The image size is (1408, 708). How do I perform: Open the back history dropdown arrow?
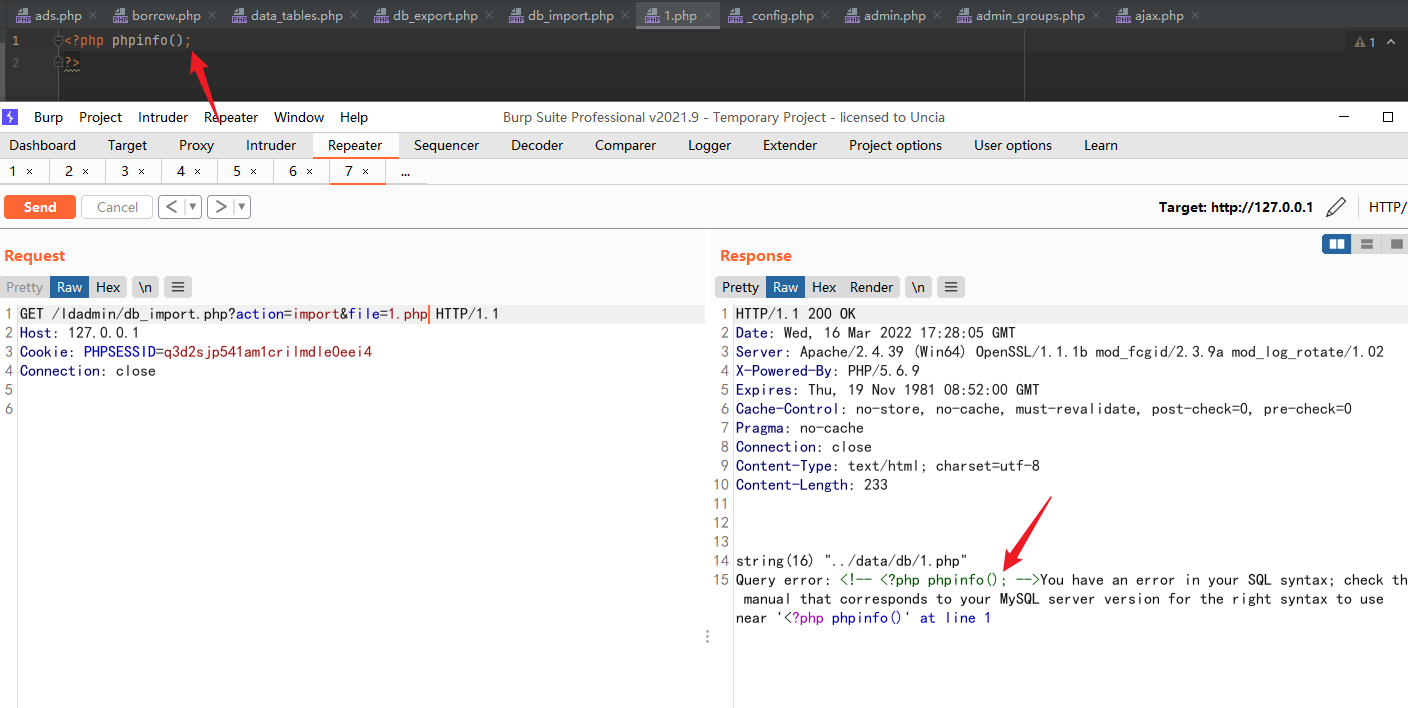[192, 207]
